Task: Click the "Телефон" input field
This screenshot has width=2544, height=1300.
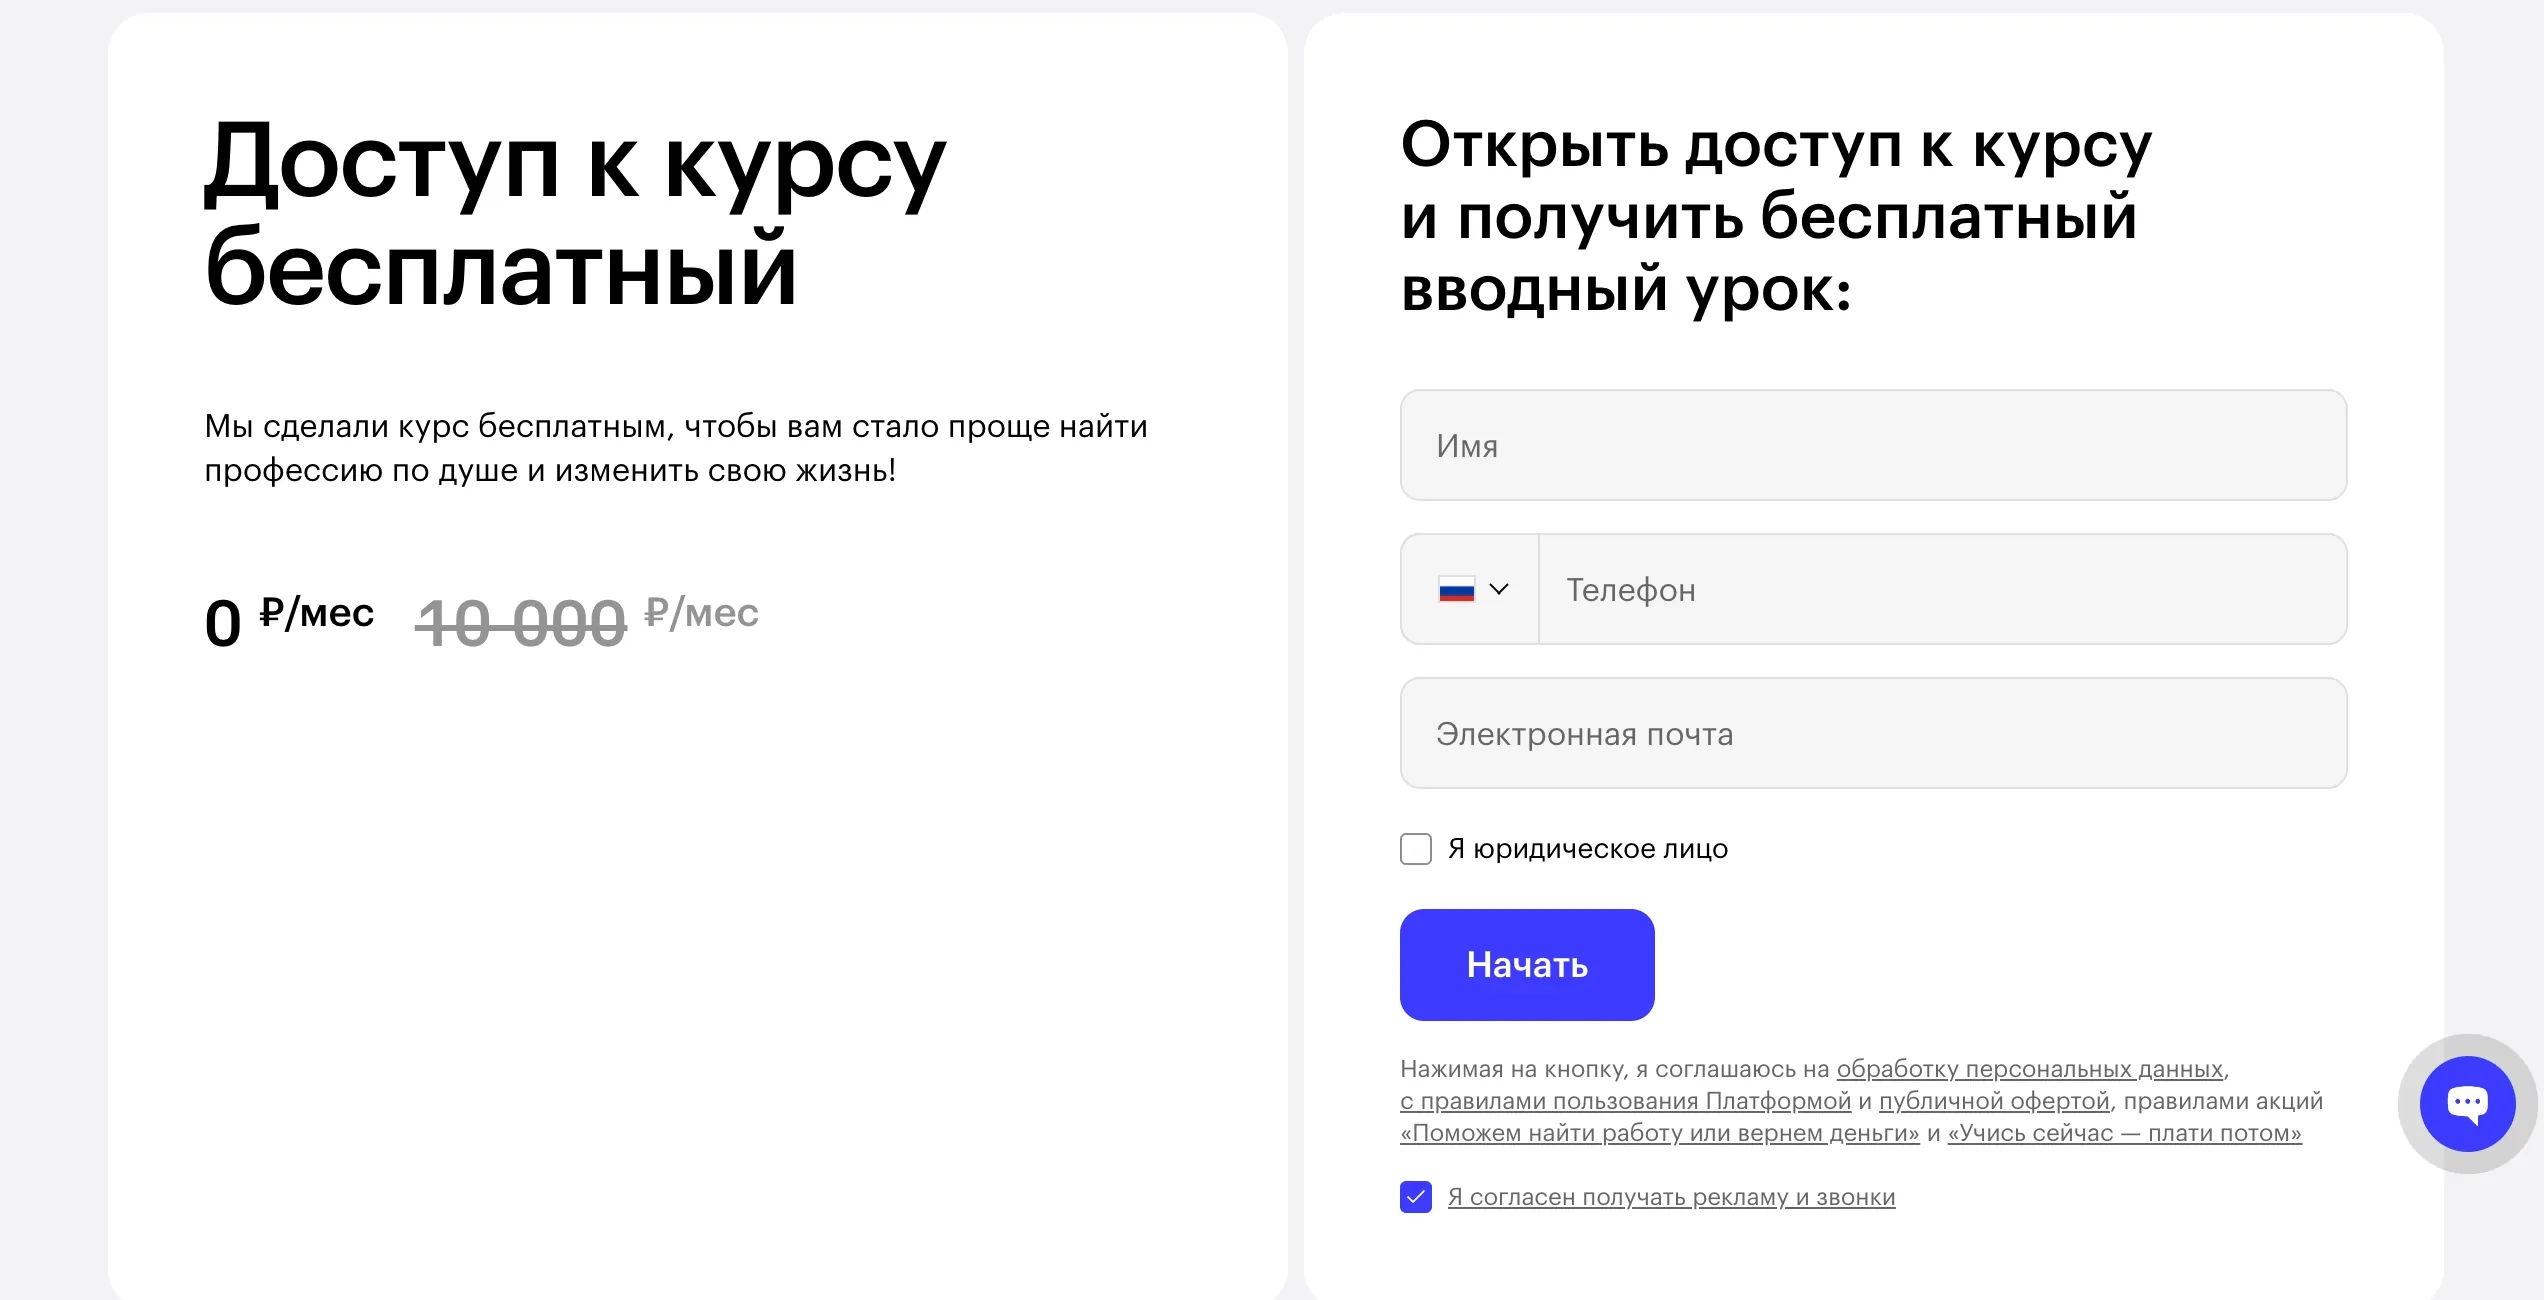Action: click(x=1940, y=589)
